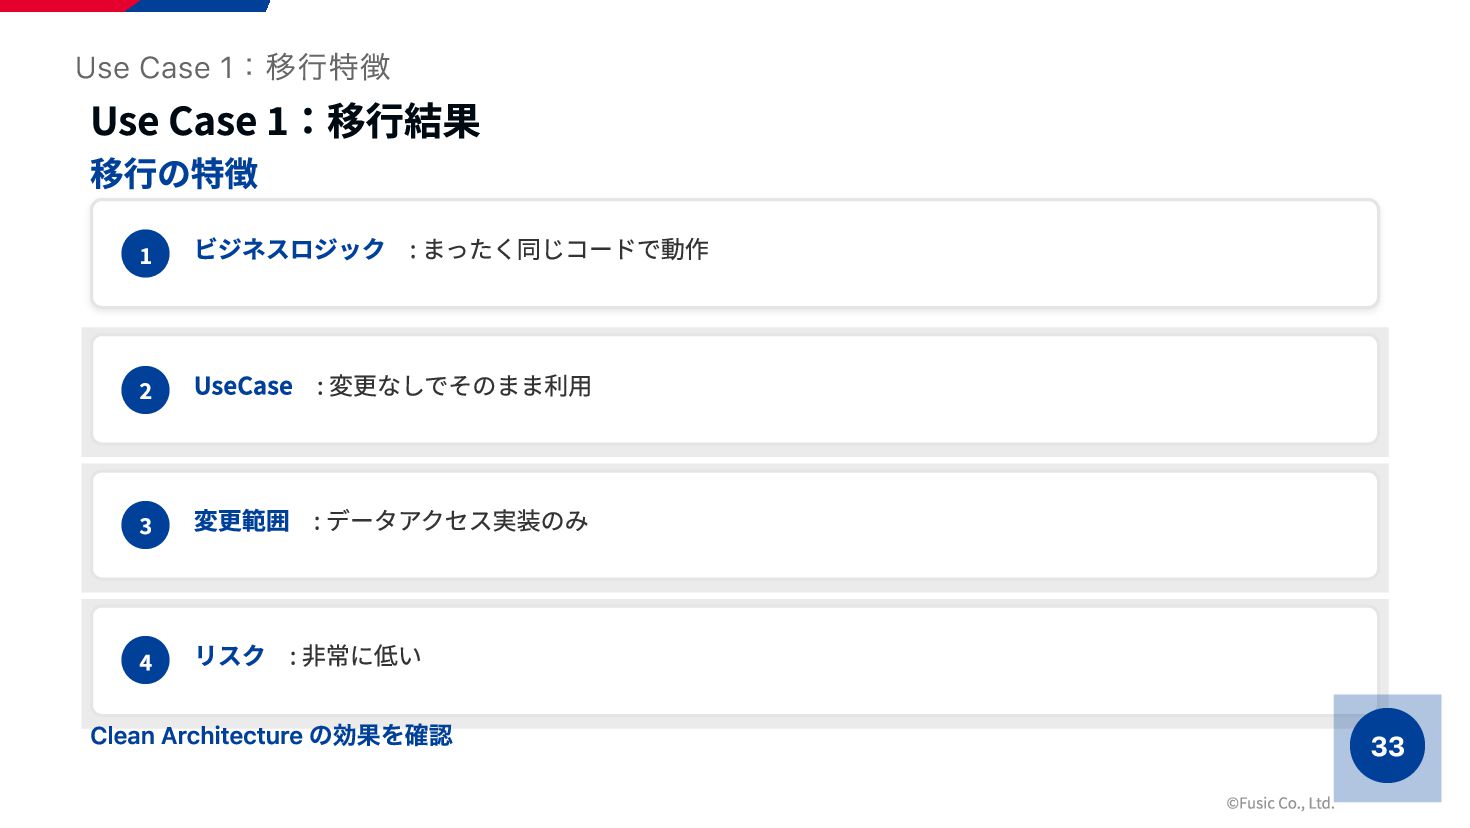Click the number 4 circle badge

point(145,660)
